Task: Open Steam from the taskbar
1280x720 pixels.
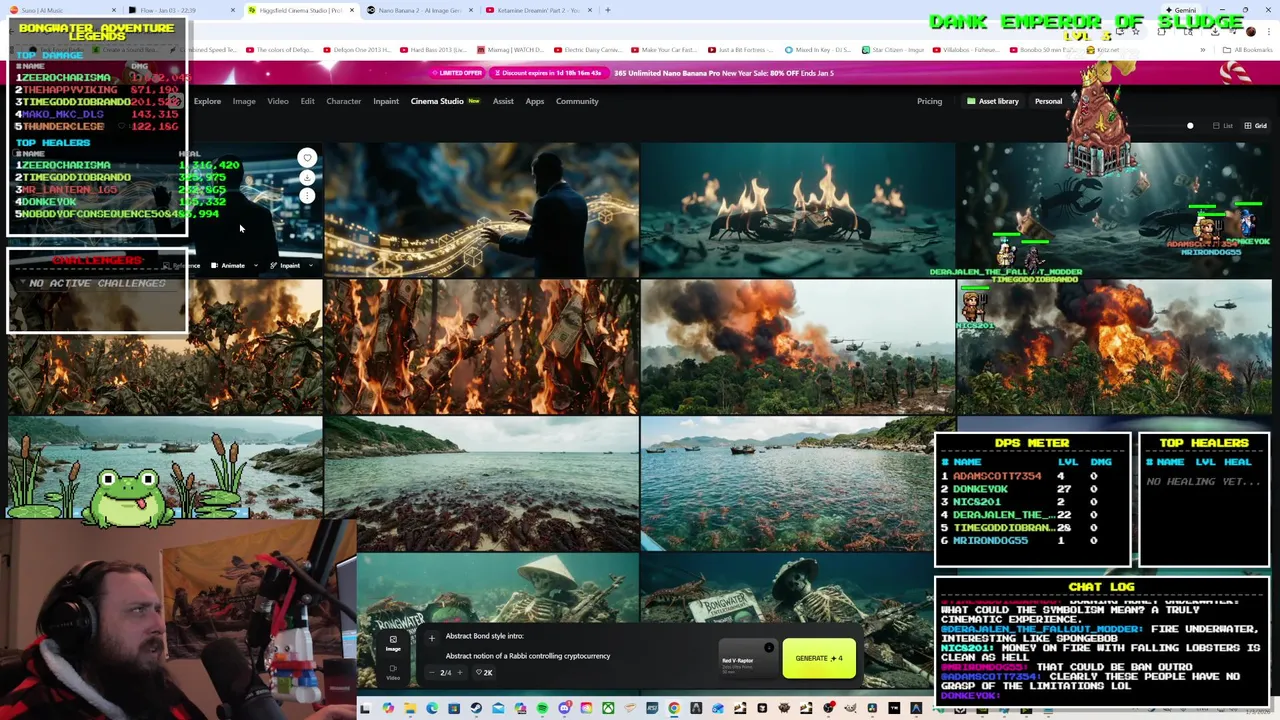Action: (x=476, y=709)
